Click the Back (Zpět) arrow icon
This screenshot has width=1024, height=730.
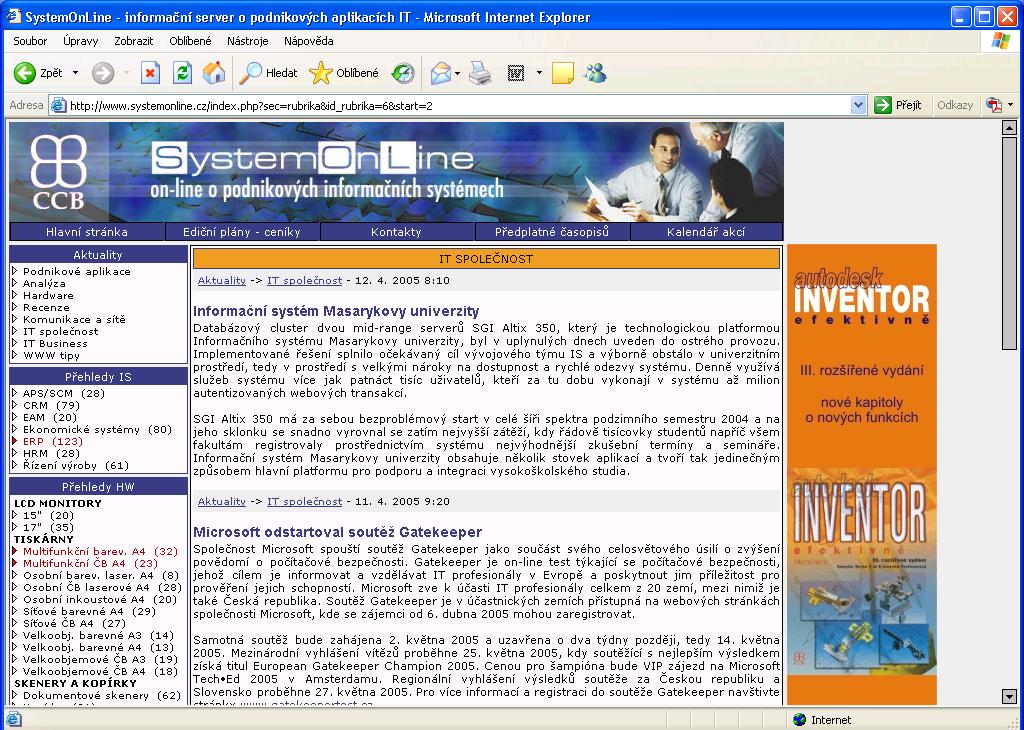pos(25,73)
